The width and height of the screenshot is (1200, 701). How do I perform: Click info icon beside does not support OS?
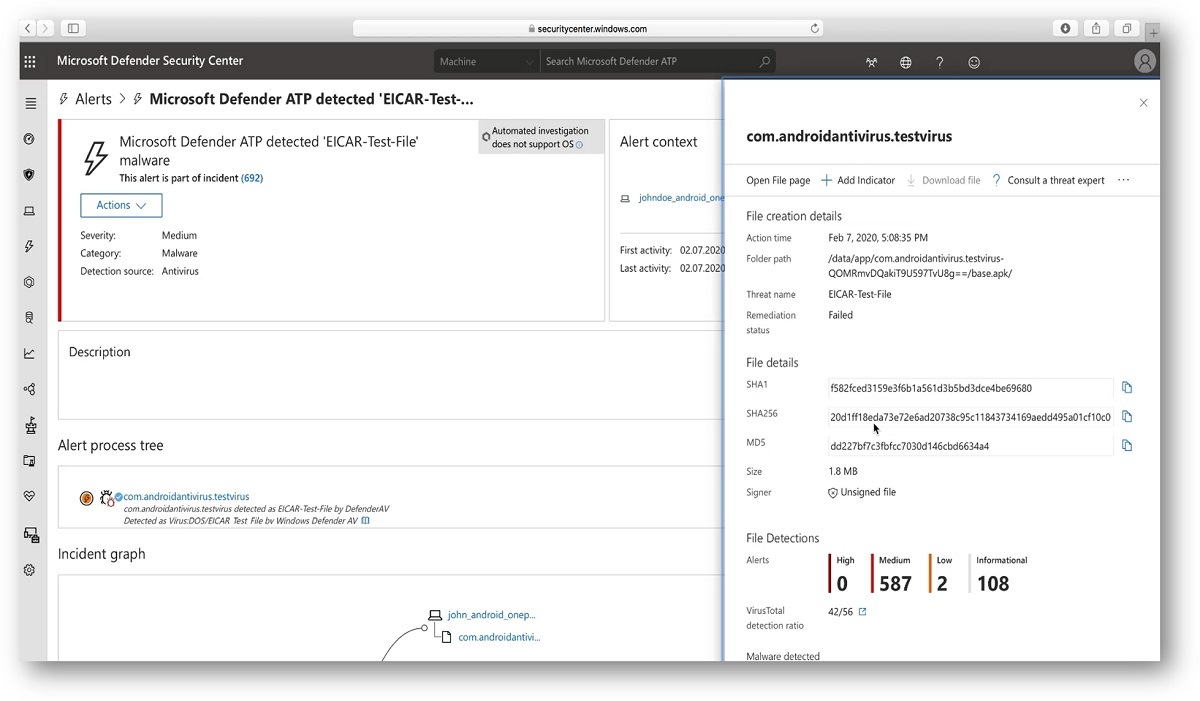pyautogui.click(x=579, y=145)
